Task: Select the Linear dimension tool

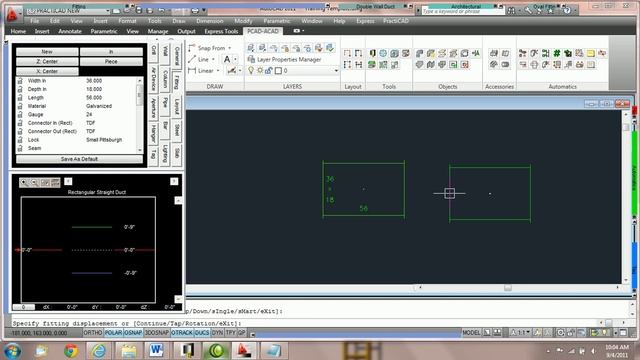Action: coord(192,71)
